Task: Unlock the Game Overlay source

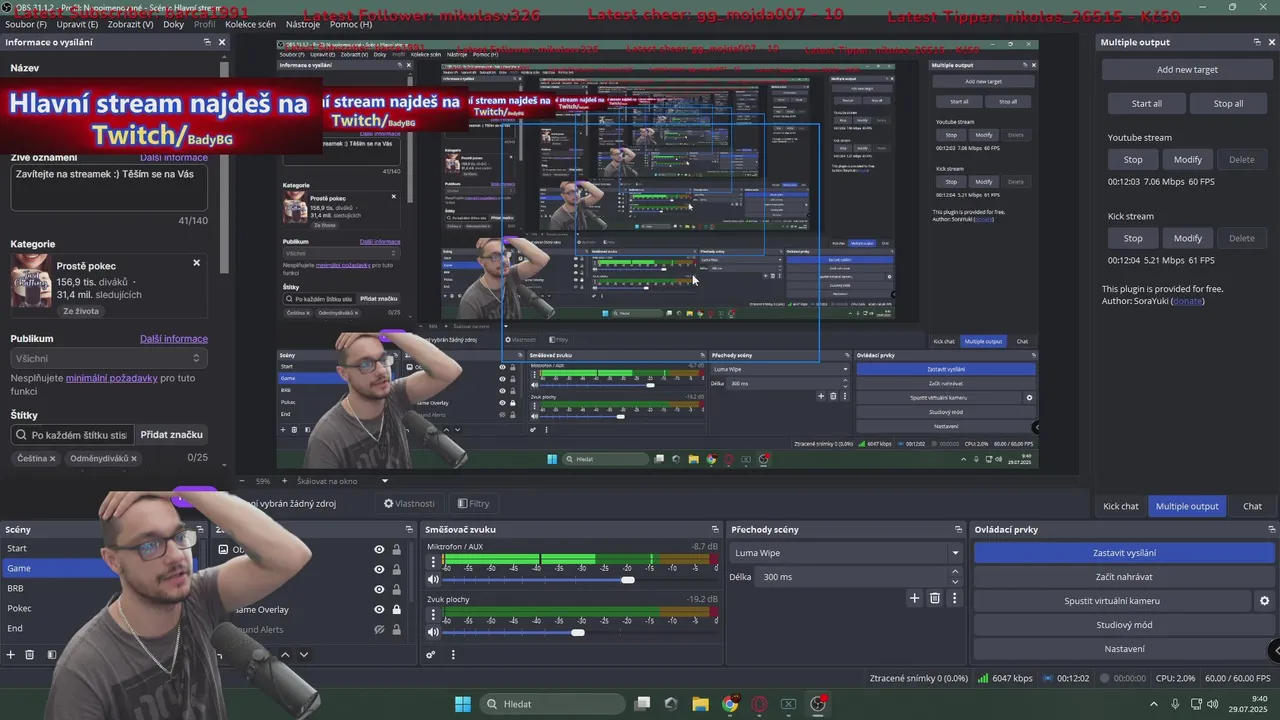Action: 397,610
